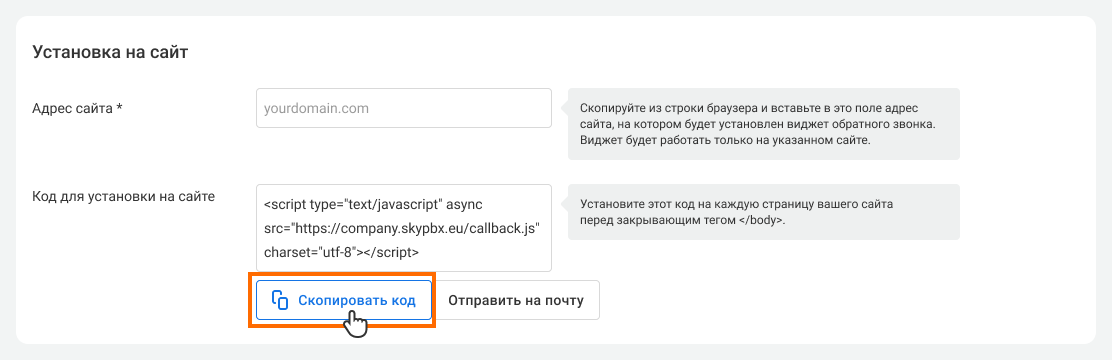
Task: Click the required asterisk after Адрес сайта
Action: pos(120,107)
